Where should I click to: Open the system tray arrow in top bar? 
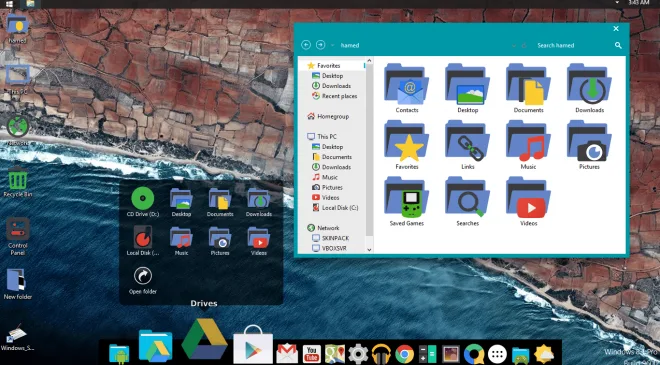(x=617, y=3)
